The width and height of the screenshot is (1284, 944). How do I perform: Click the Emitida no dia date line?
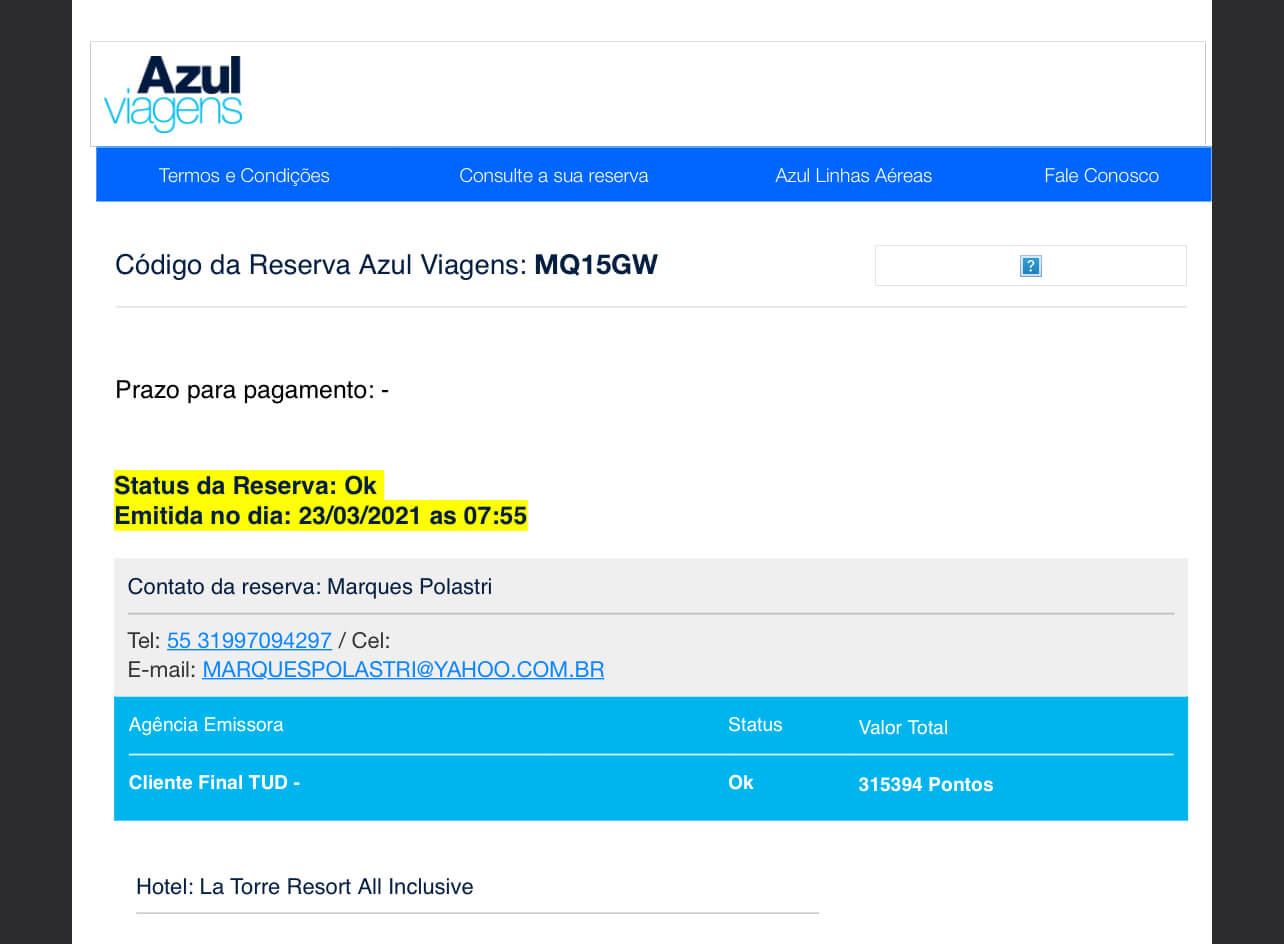[320, 517]
